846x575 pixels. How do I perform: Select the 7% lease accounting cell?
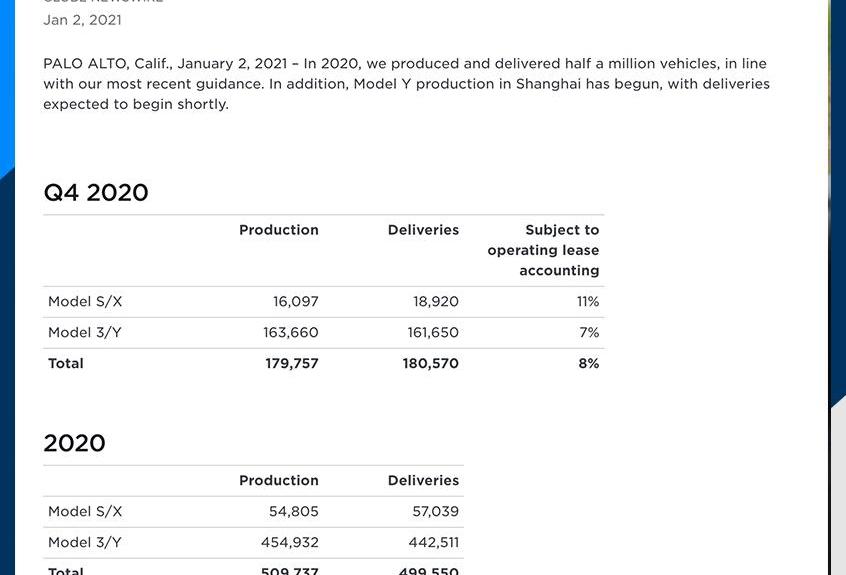point(589,333)
